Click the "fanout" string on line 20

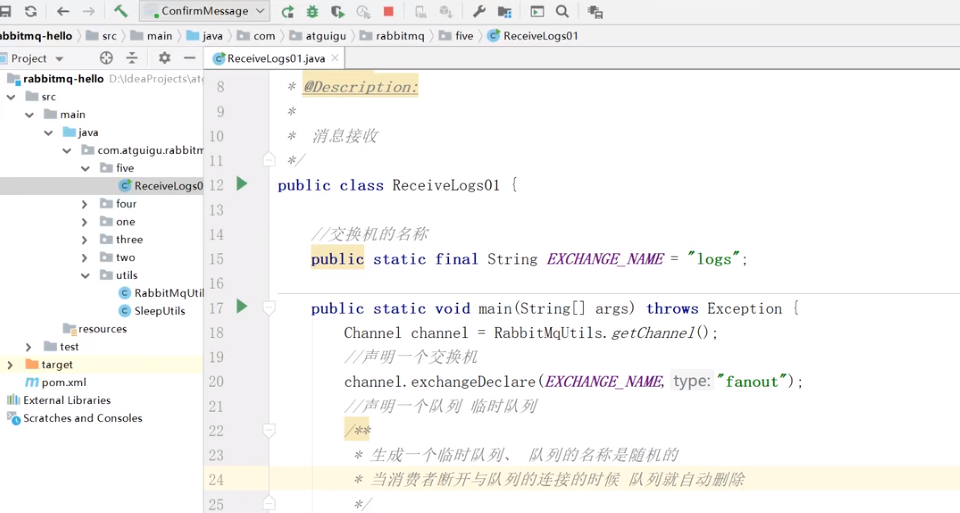[x=751, y=381]
